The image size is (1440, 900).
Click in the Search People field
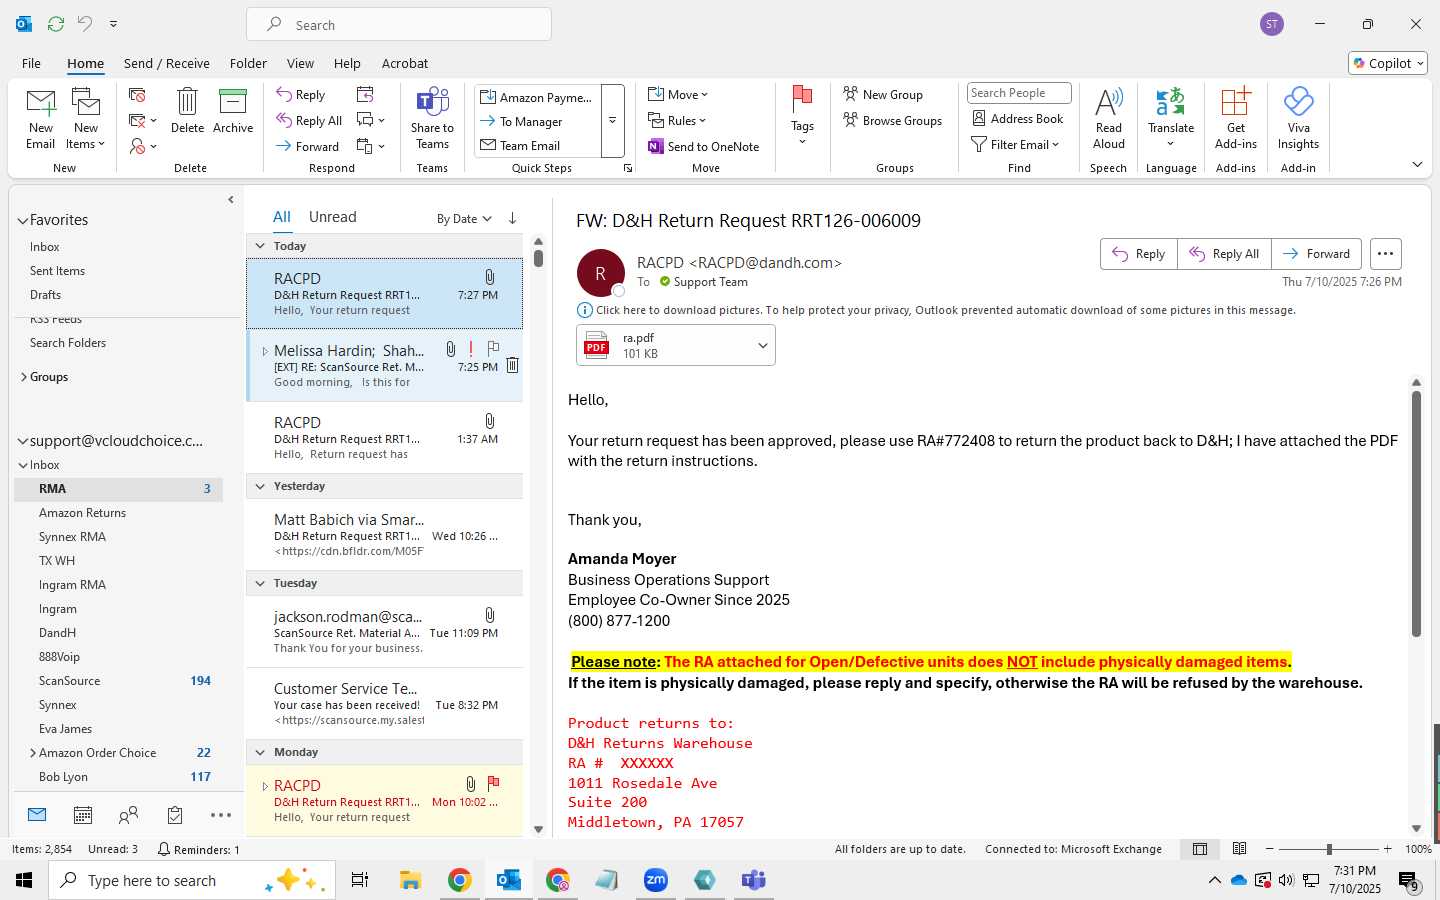click(1019, 93)
